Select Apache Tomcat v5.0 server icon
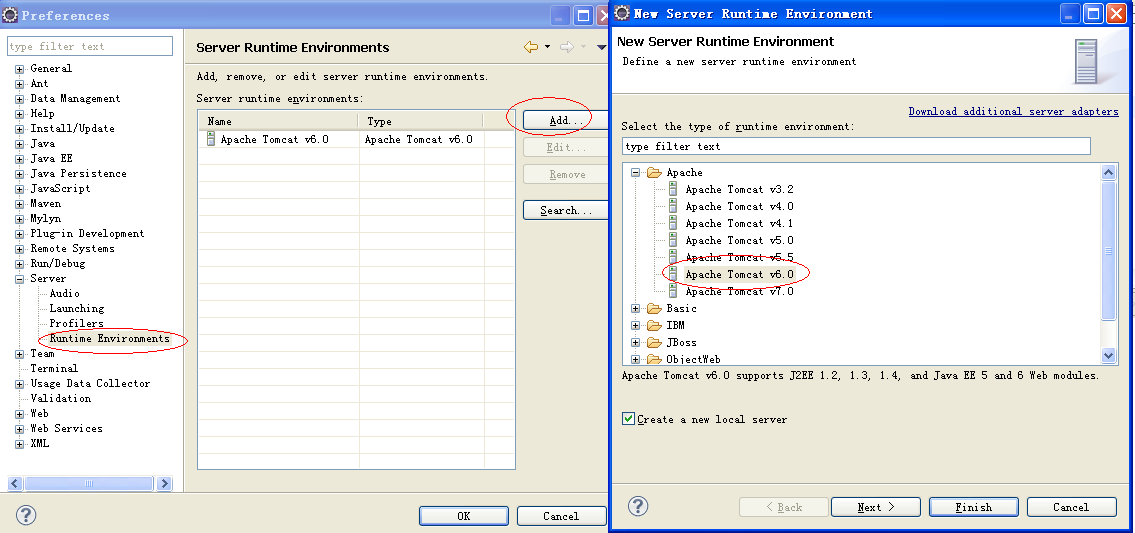Viewport: 1135px width, 533px height. click(x=673, y=240)
